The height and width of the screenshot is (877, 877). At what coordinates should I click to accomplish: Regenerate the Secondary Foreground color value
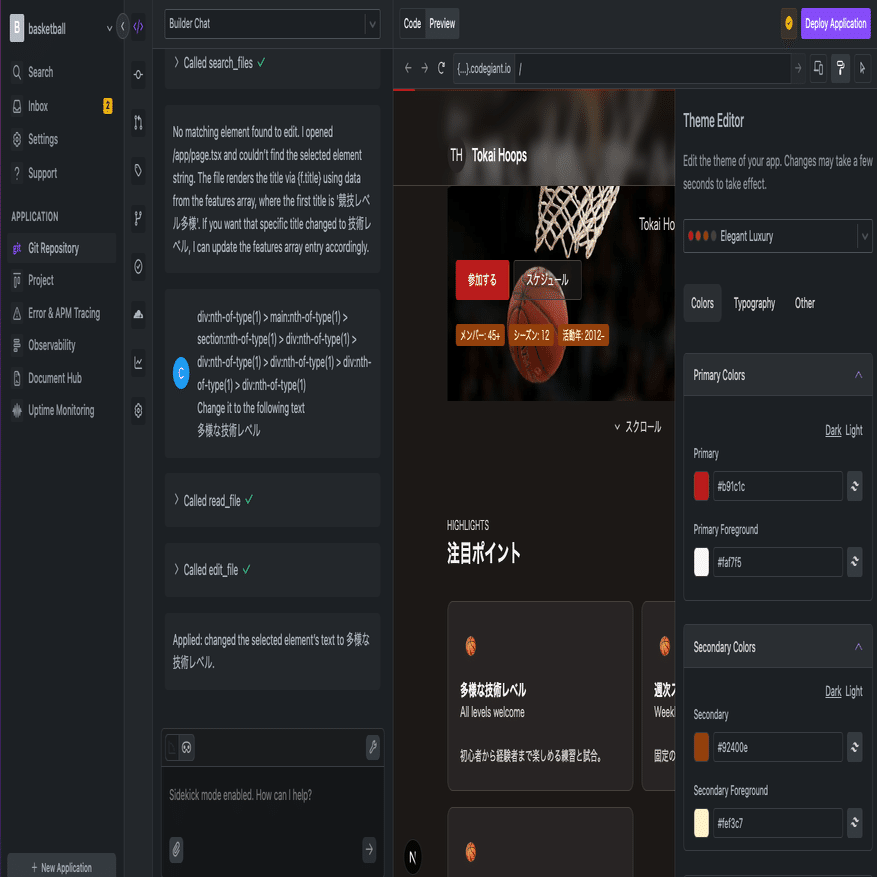(x=854, y=823)
